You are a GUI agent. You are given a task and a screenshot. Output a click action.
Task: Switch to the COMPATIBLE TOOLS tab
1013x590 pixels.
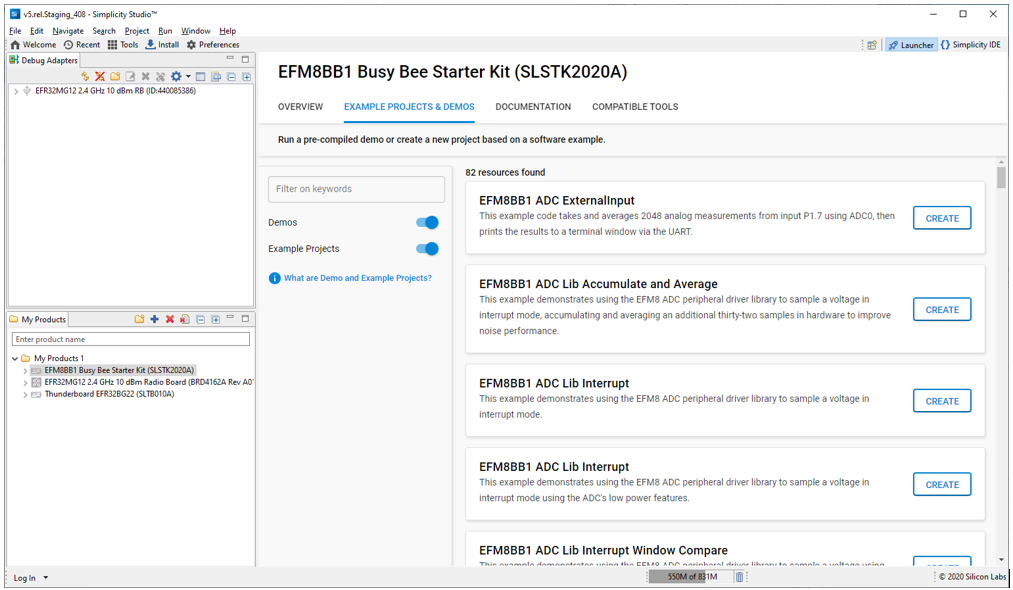635,107
